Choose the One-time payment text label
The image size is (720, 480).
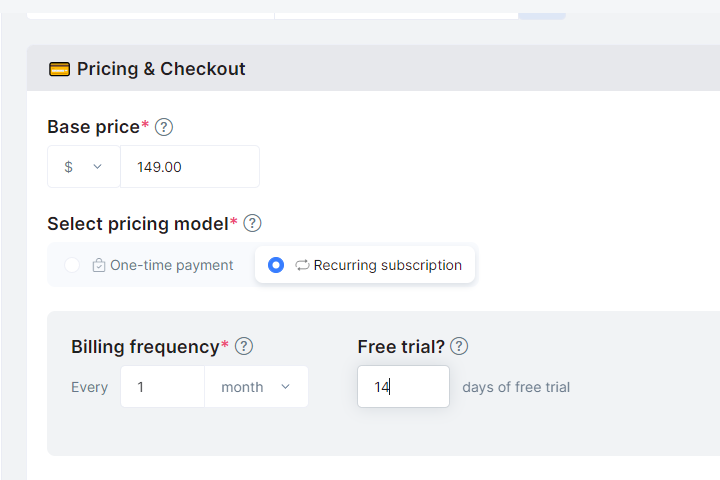coord(172,266)
